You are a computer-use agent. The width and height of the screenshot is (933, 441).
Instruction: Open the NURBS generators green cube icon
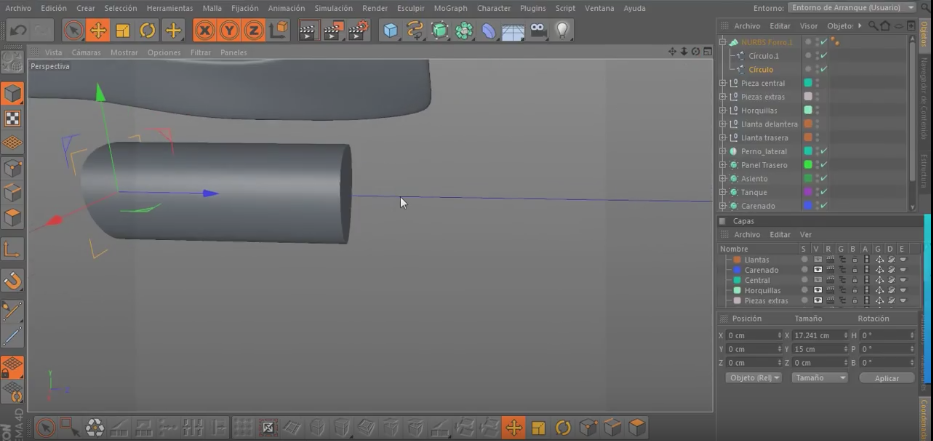click(x=440, y=30)
